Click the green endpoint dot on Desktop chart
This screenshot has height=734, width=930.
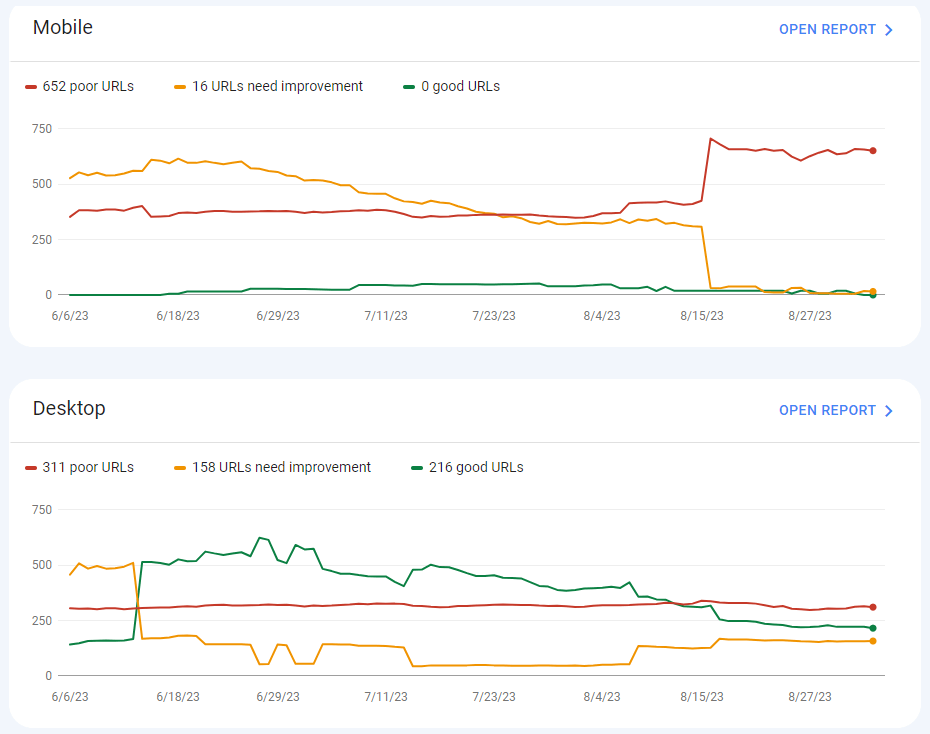coord(874,628)
